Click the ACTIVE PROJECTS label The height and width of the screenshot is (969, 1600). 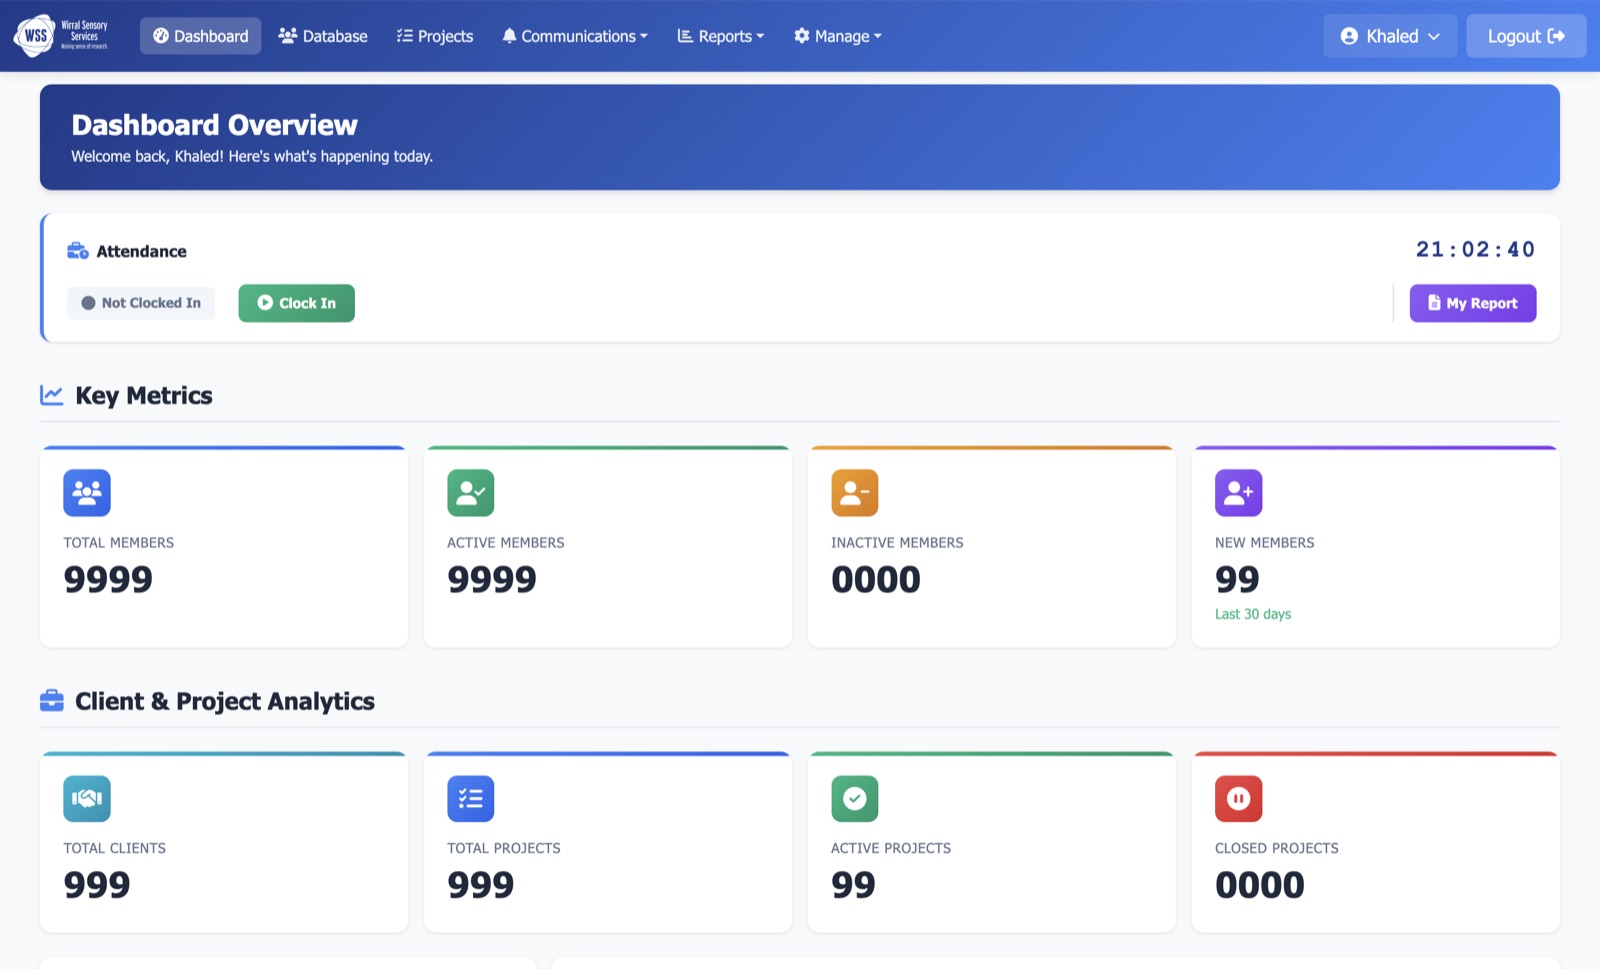point(891,848)
